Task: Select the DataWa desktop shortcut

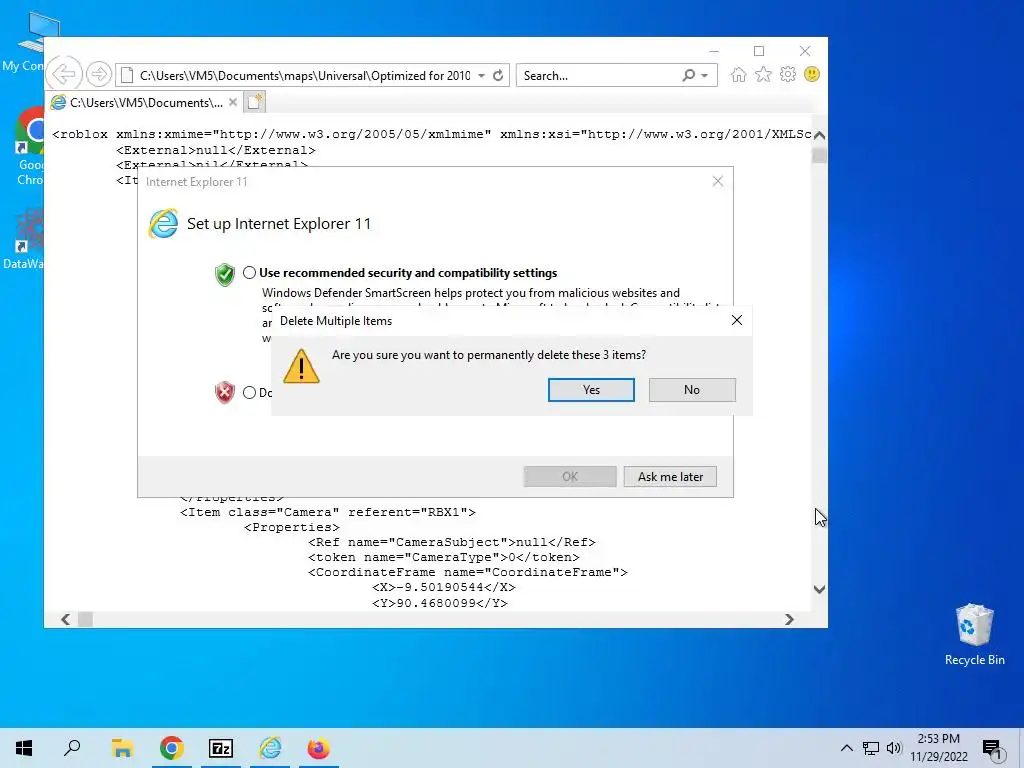Action: click(24, 239)
